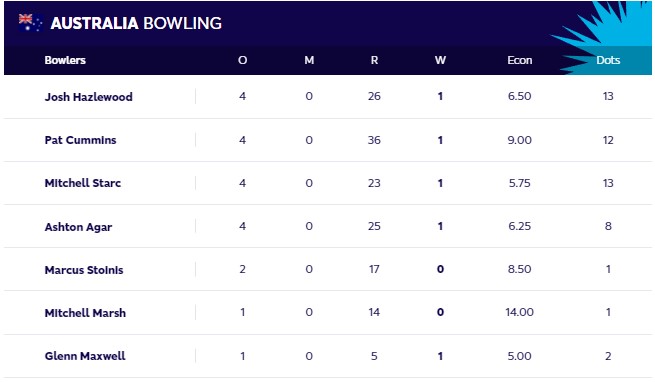Click Mitchell Marsh's 14.00 economy value
Screen dimensions: 655x382
pyautogui.click(x=520, y=312)
